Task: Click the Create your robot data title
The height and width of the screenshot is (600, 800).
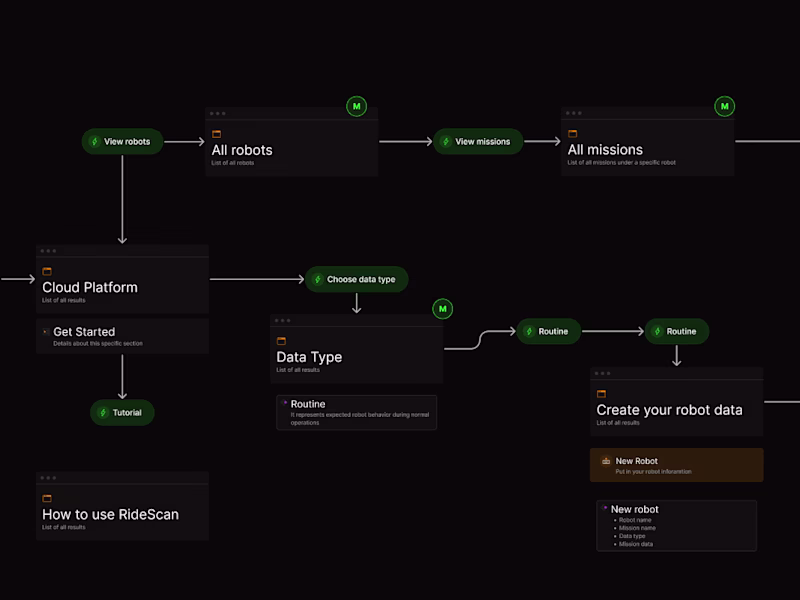Action: [x=669, y=410]
